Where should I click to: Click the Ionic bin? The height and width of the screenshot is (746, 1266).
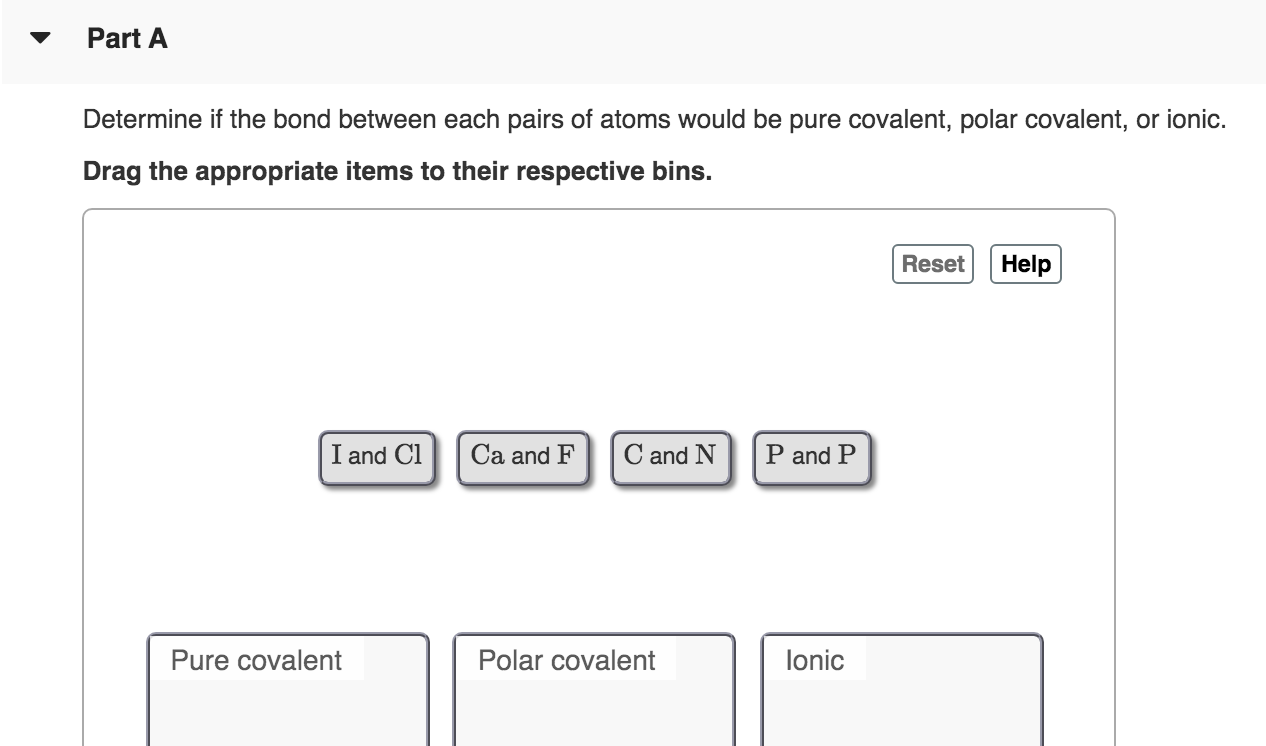(901, 700)
